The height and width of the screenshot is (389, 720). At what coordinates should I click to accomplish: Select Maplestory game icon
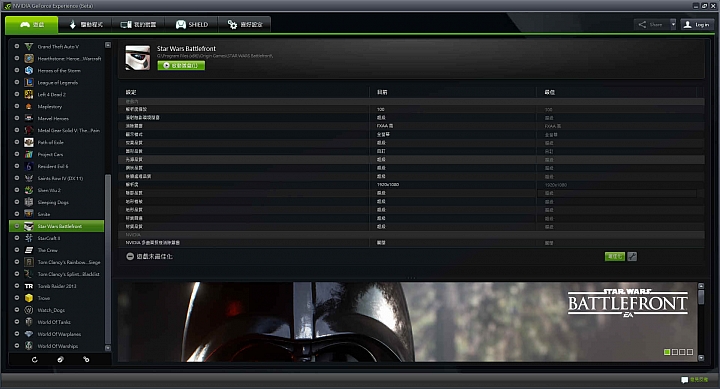click(x=29, y=106)
